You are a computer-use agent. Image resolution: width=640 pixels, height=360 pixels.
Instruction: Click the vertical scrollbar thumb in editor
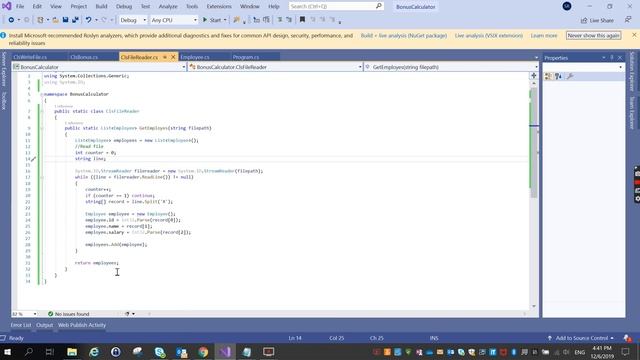pos(533,143)
